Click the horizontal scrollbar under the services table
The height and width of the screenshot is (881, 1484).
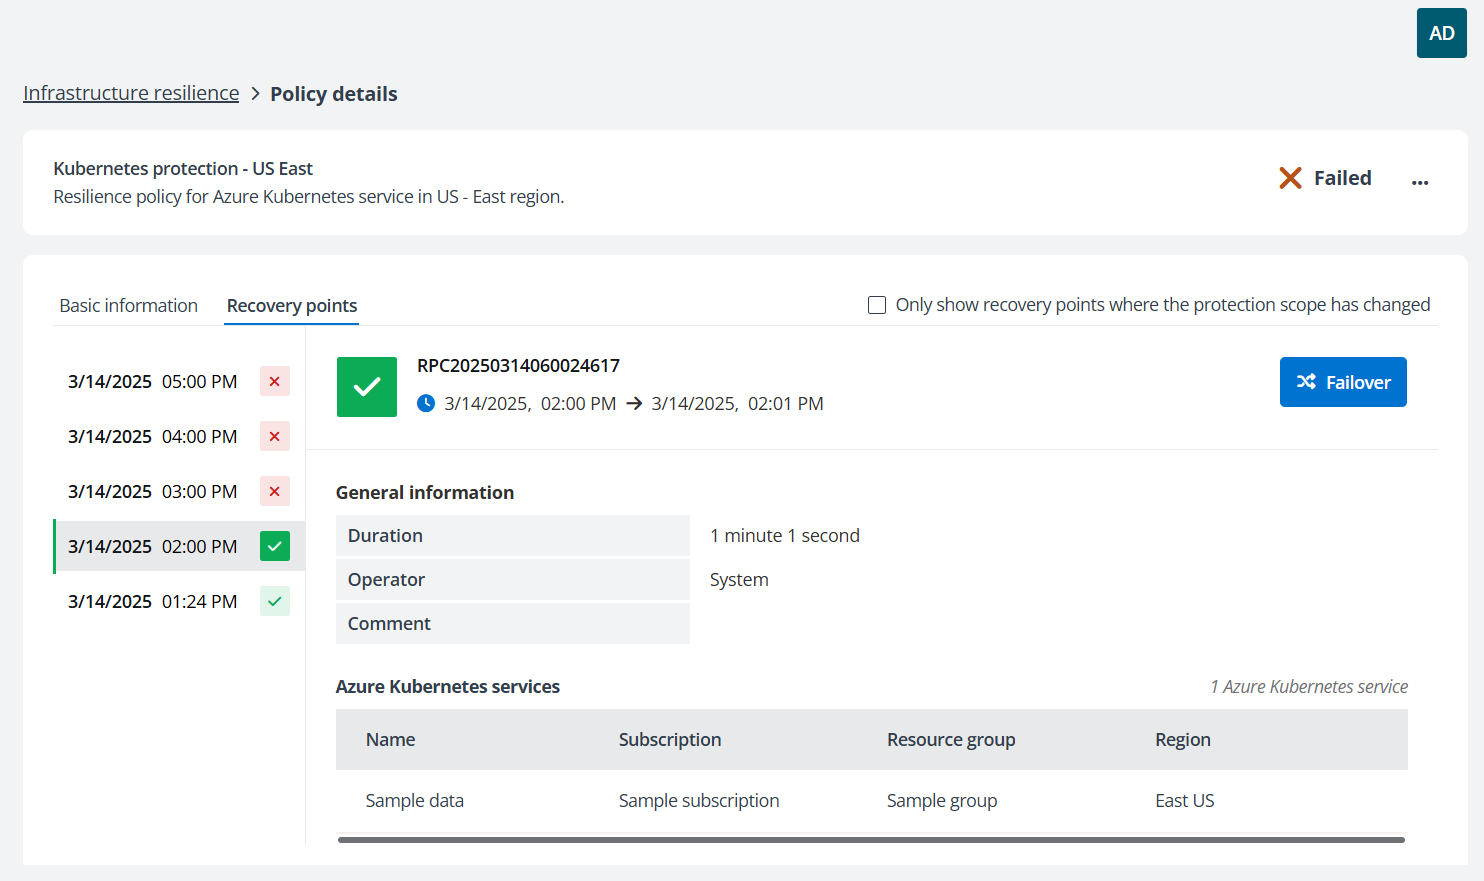870,840
